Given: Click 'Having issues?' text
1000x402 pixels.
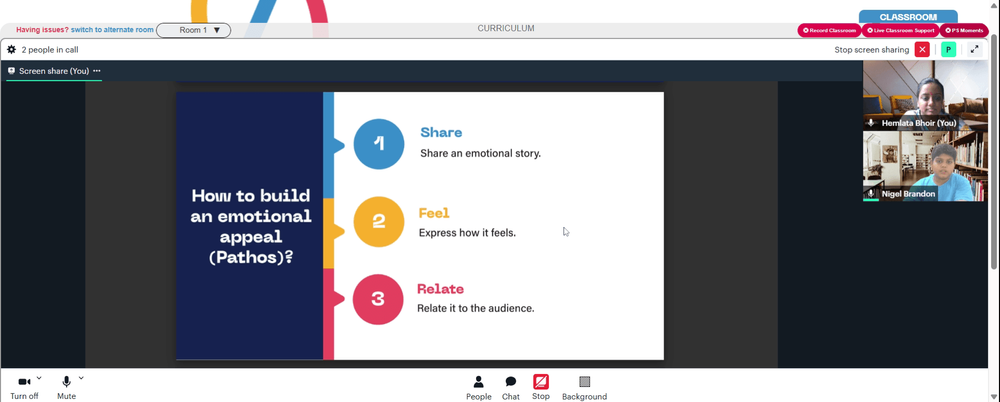Looking at the screenshot, I should point(42,30).
